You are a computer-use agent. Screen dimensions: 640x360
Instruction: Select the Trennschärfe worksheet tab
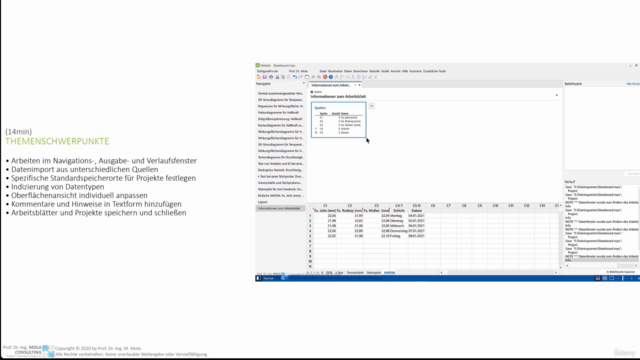click(355, 272)
